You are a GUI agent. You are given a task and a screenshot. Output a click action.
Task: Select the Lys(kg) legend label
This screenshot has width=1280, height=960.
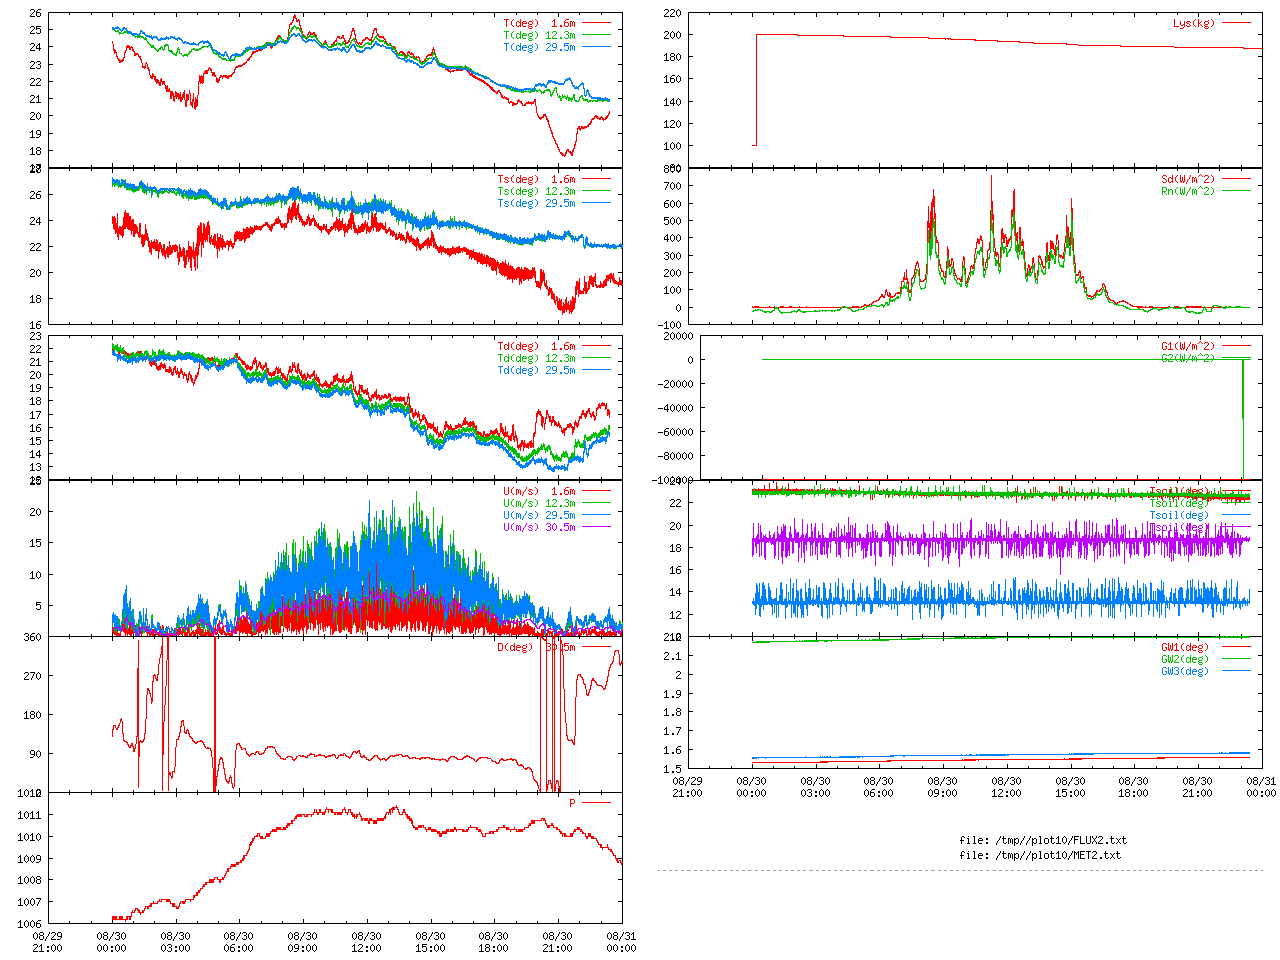pos(1194,23)
